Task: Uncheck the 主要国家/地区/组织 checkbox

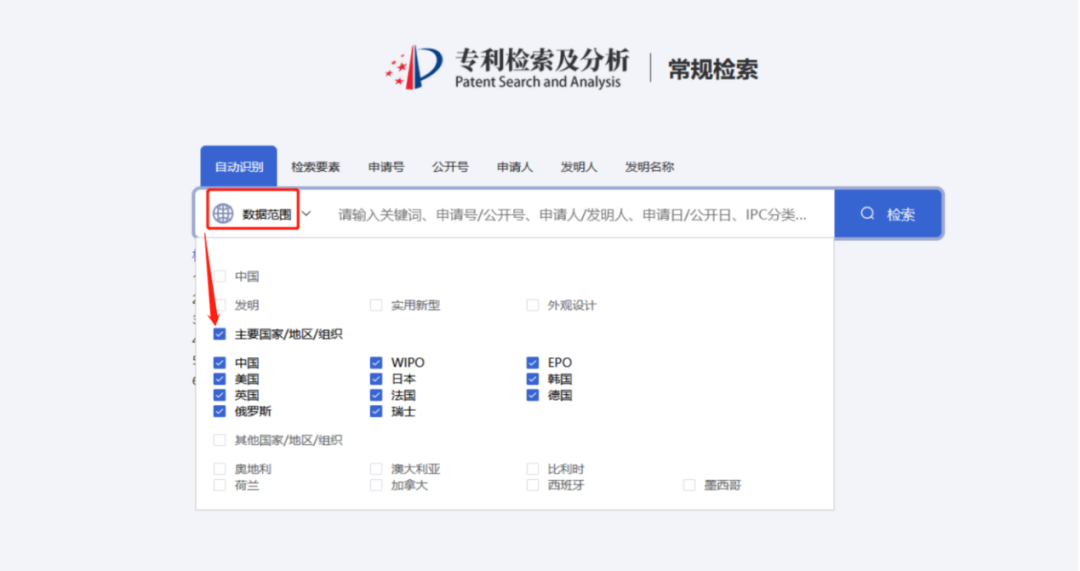Action: pos(220,334)
